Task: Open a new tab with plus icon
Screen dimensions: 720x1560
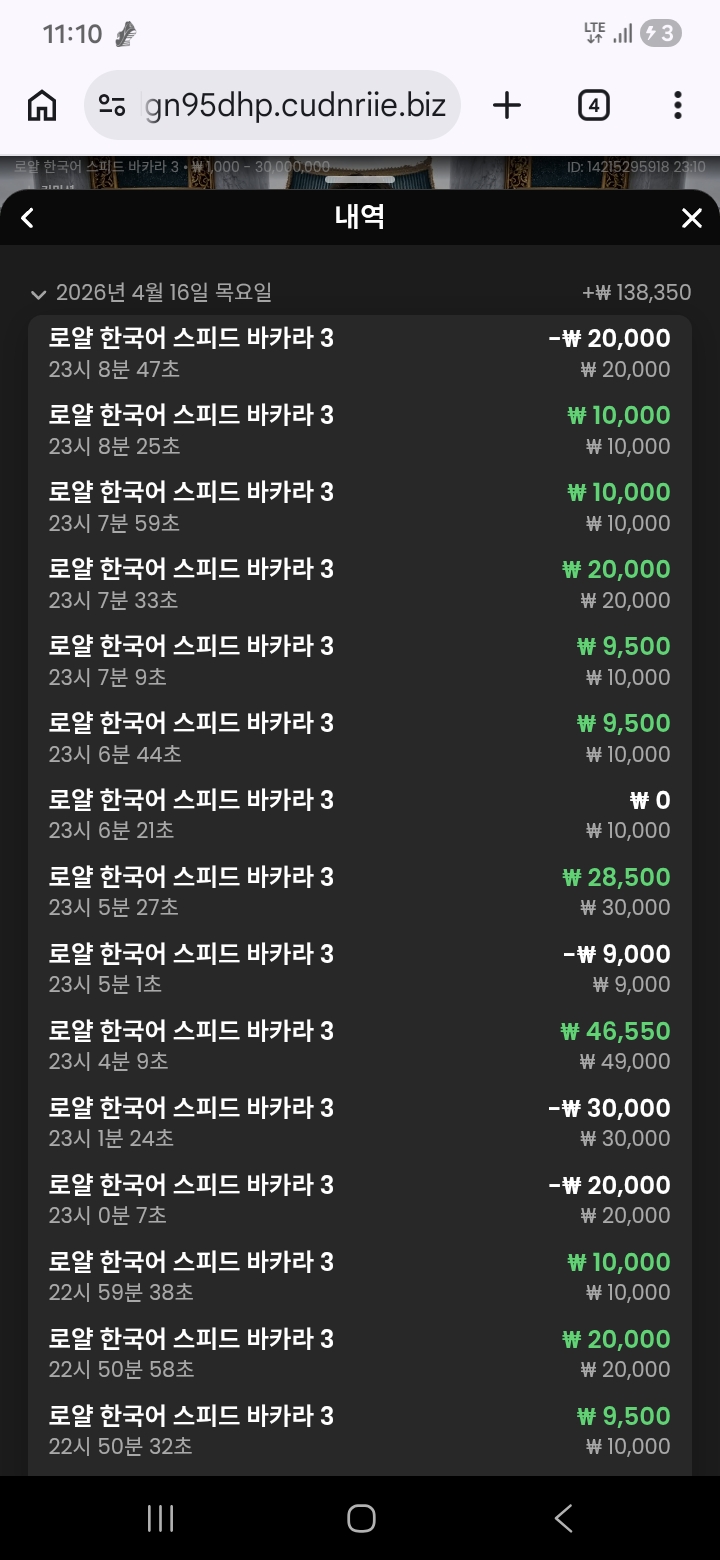Action: [x=507, y=105]
